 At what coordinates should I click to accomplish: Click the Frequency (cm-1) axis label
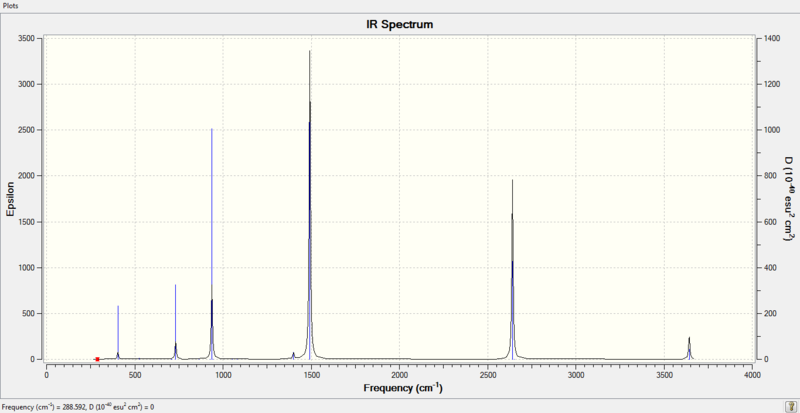403,388
